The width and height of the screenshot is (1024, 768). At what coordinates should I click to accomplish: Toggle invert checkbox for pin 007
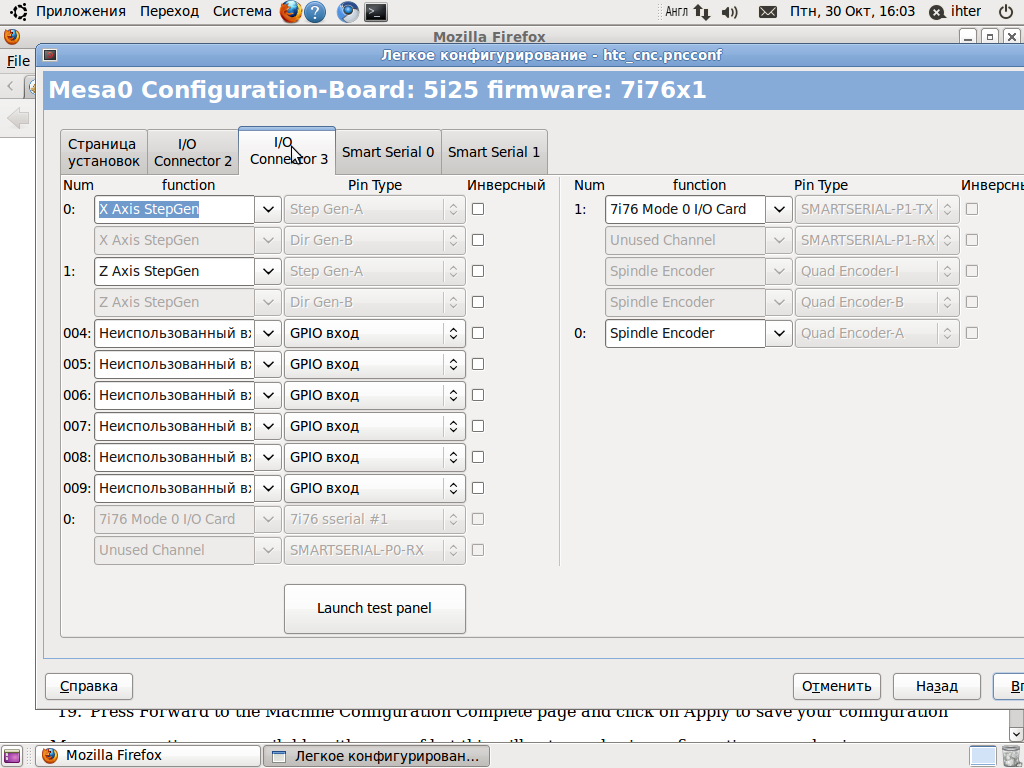click(478, 426)
